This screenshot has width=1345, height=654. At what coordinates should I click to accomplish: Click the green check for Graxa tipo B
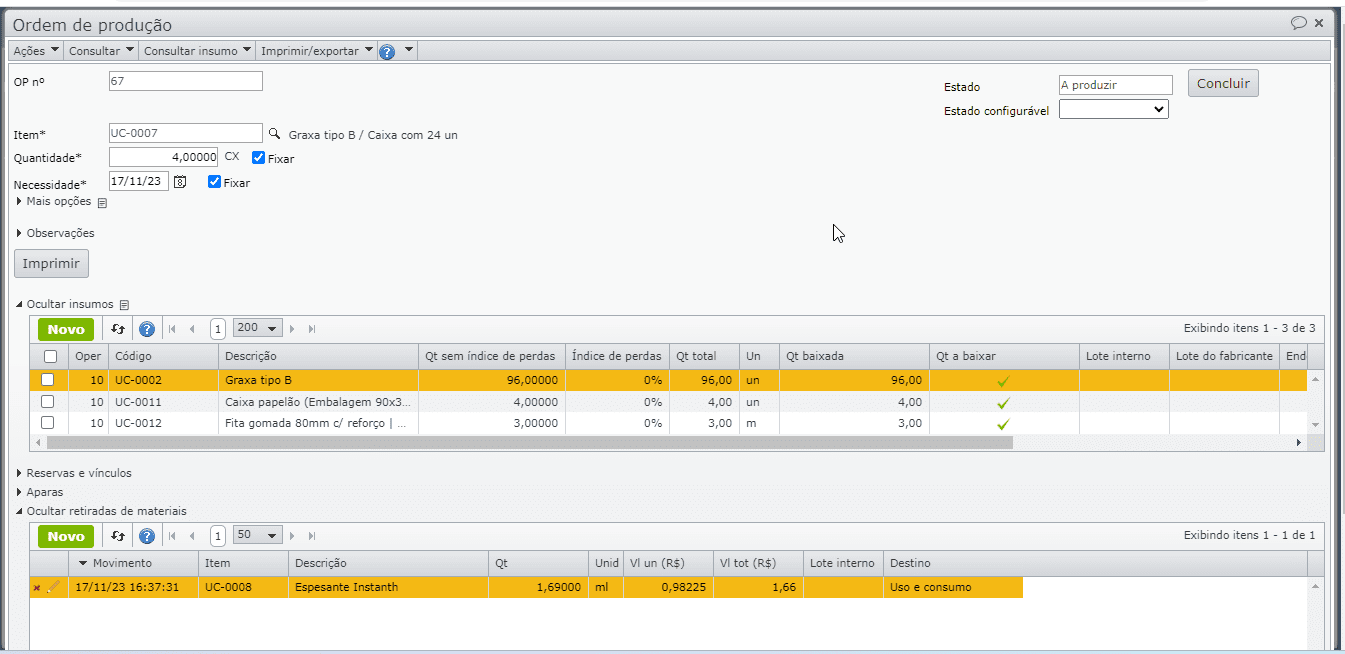[1003, 381]
